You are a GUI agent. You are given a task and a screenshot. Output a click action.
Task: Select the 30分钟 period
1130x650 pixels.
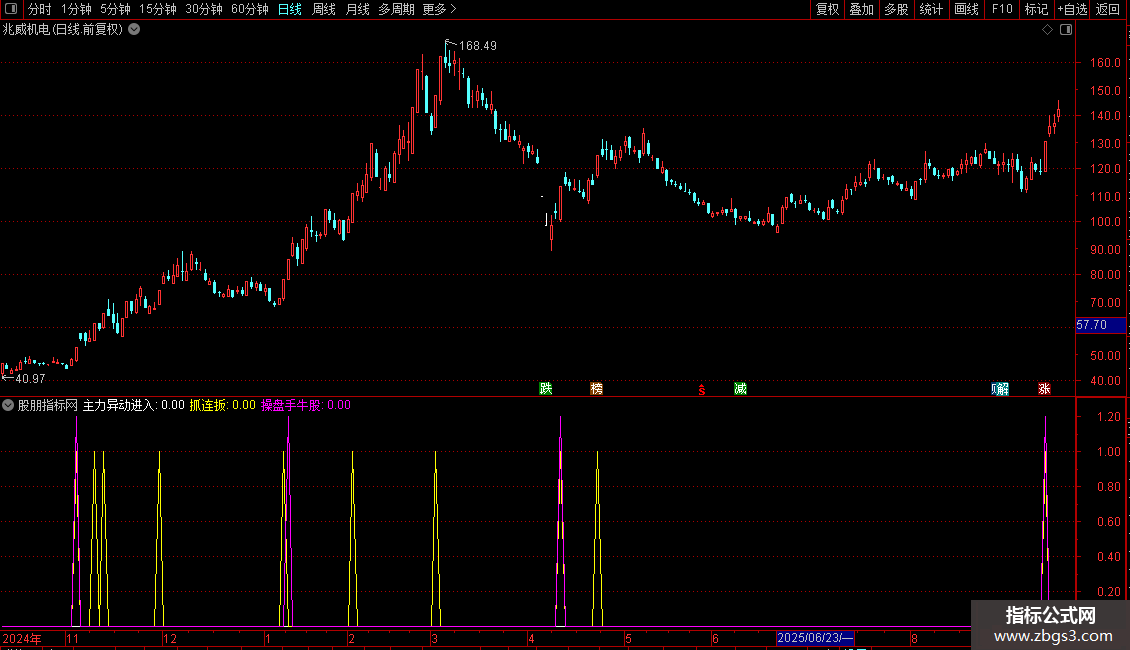(204, 9)
